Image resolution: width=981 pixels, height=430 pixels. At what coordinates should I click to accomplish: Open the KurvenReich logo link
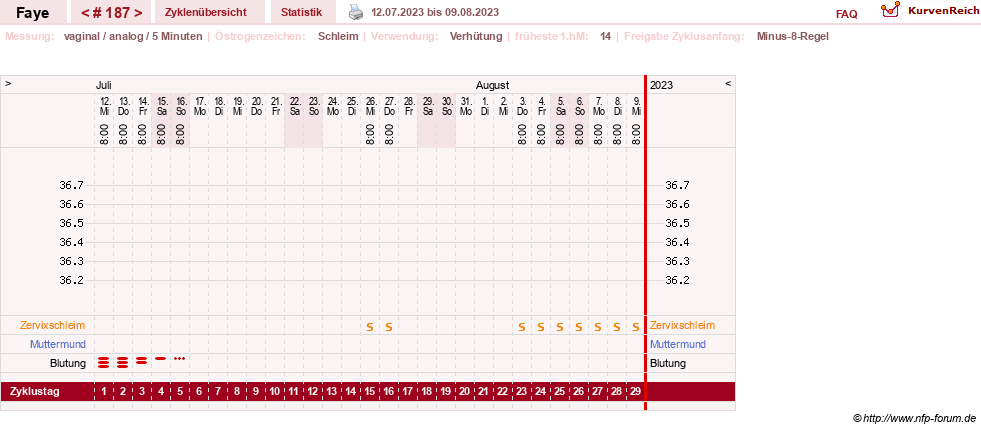[x=929, y=10]
